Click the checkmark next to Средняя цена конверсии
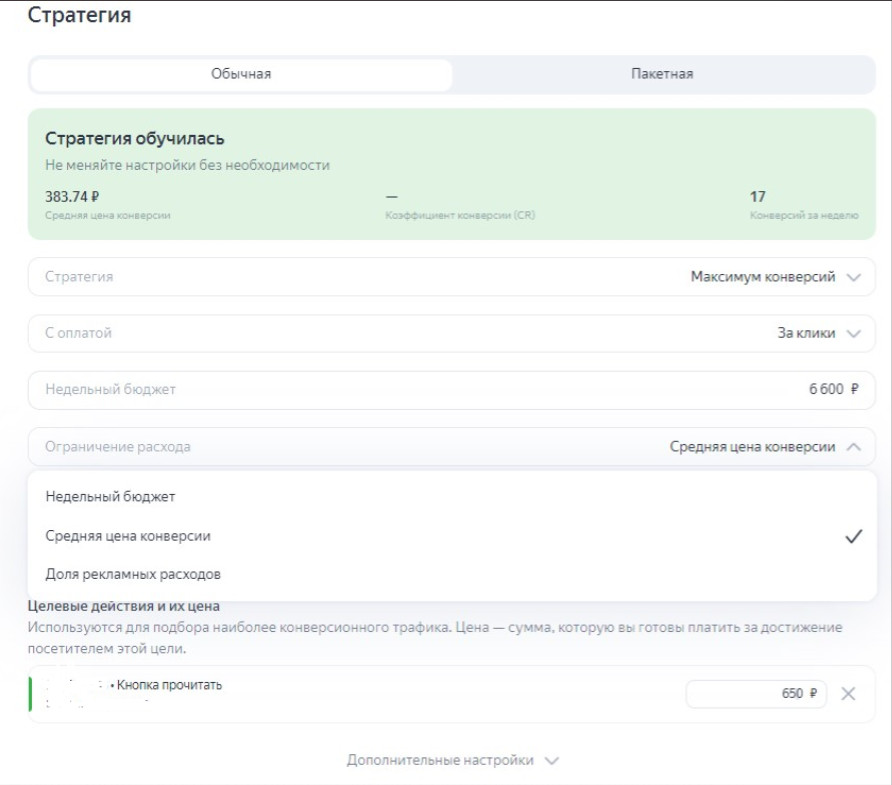The width and height of the screenshot is (892, 785). click(853, 536)
